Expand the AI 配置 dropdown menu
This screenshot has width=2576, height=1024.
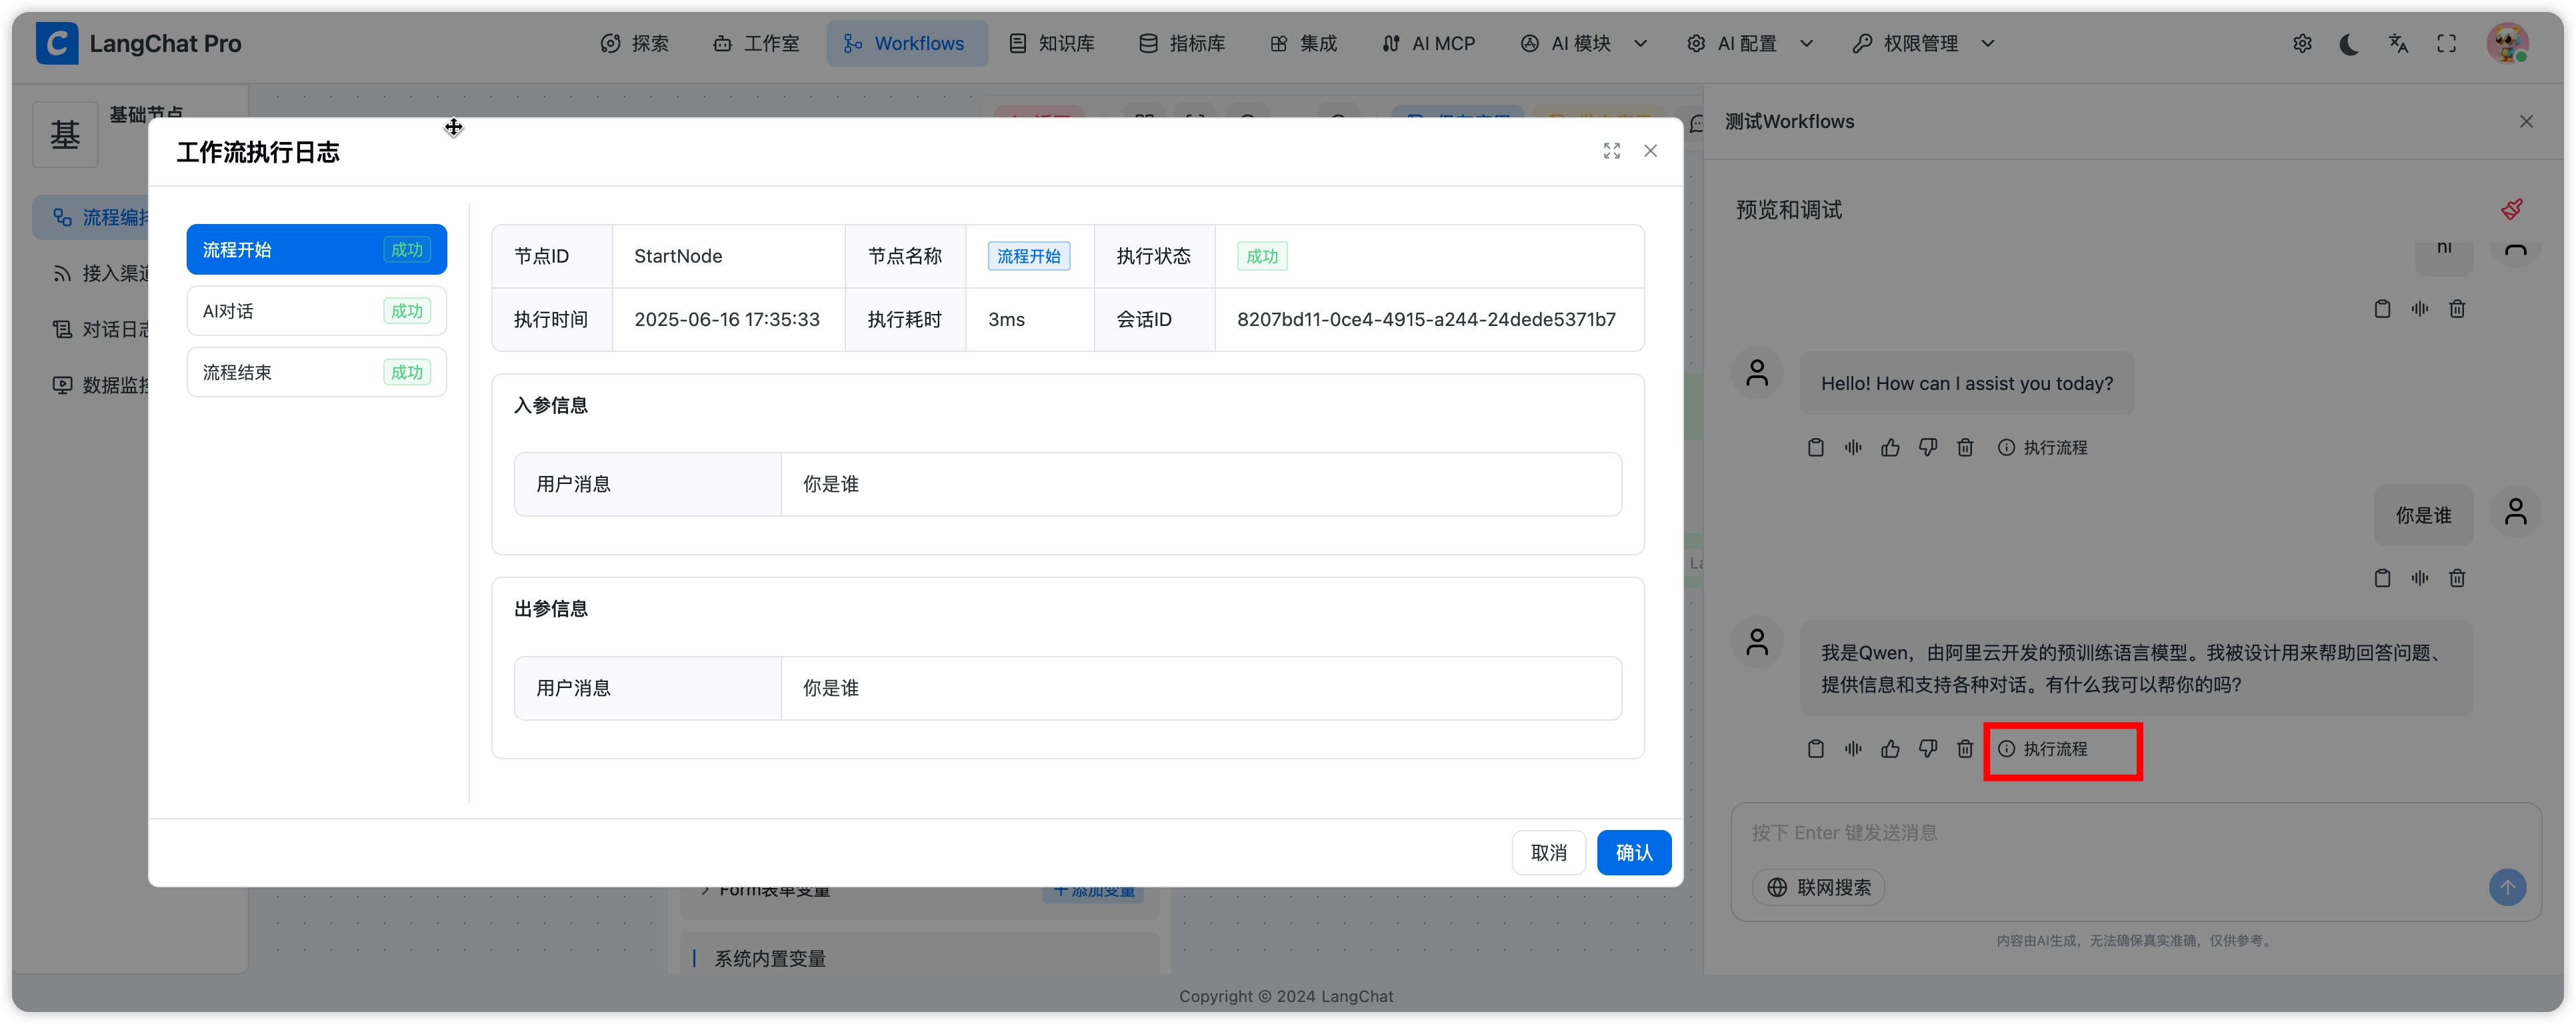click(1749, 44)
